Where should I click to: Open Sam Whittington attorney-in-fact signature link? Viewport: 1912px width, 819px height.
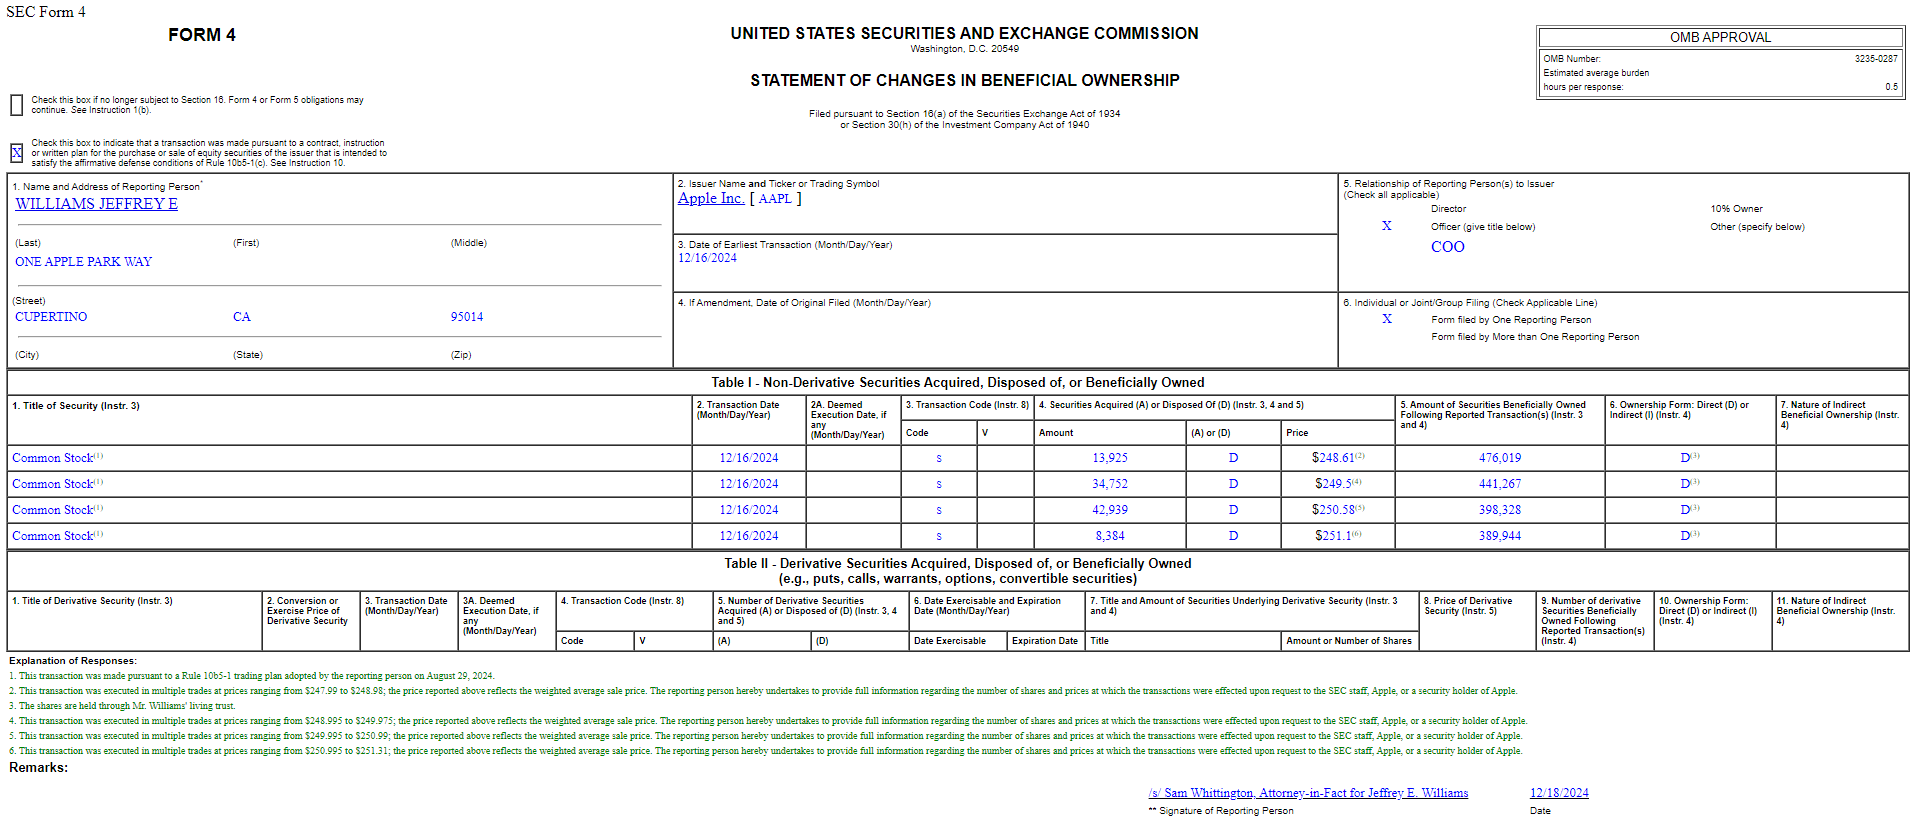click(x=1308, y=793)
